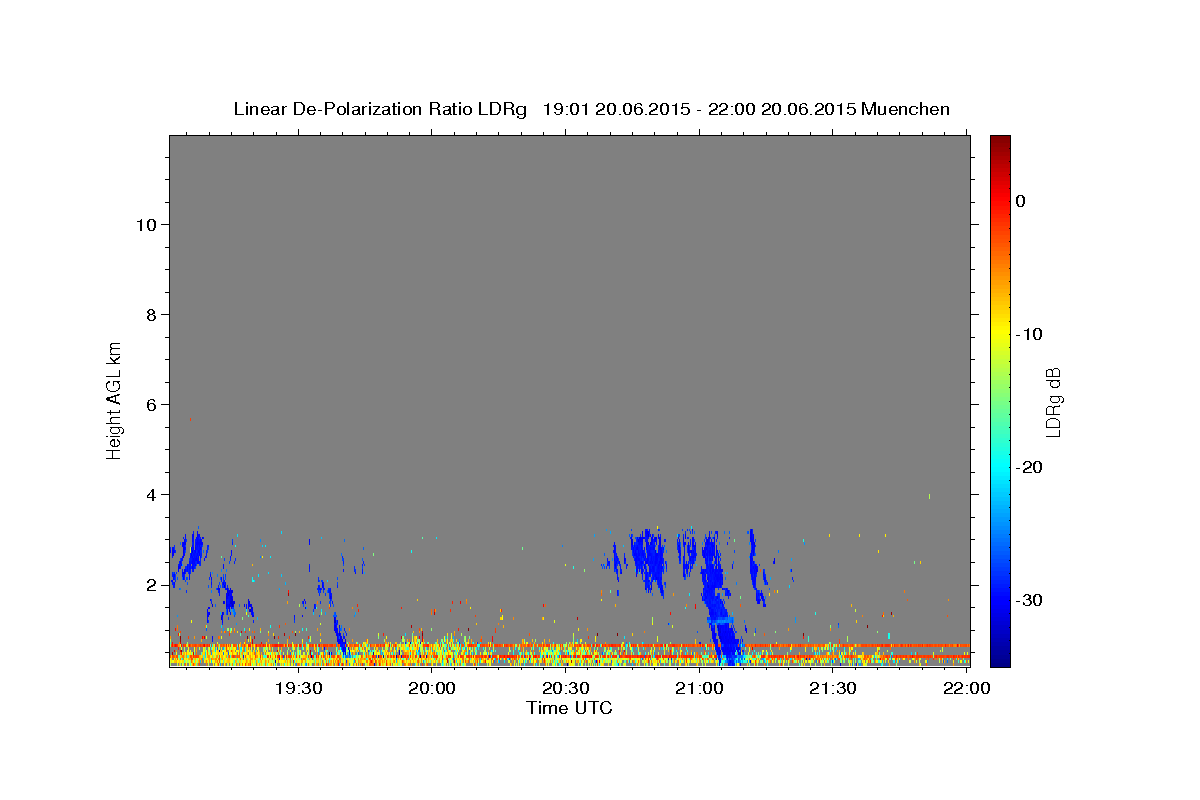Click the height tick label '8'
Screen dimensions: 1200x800
pos(150,315)
